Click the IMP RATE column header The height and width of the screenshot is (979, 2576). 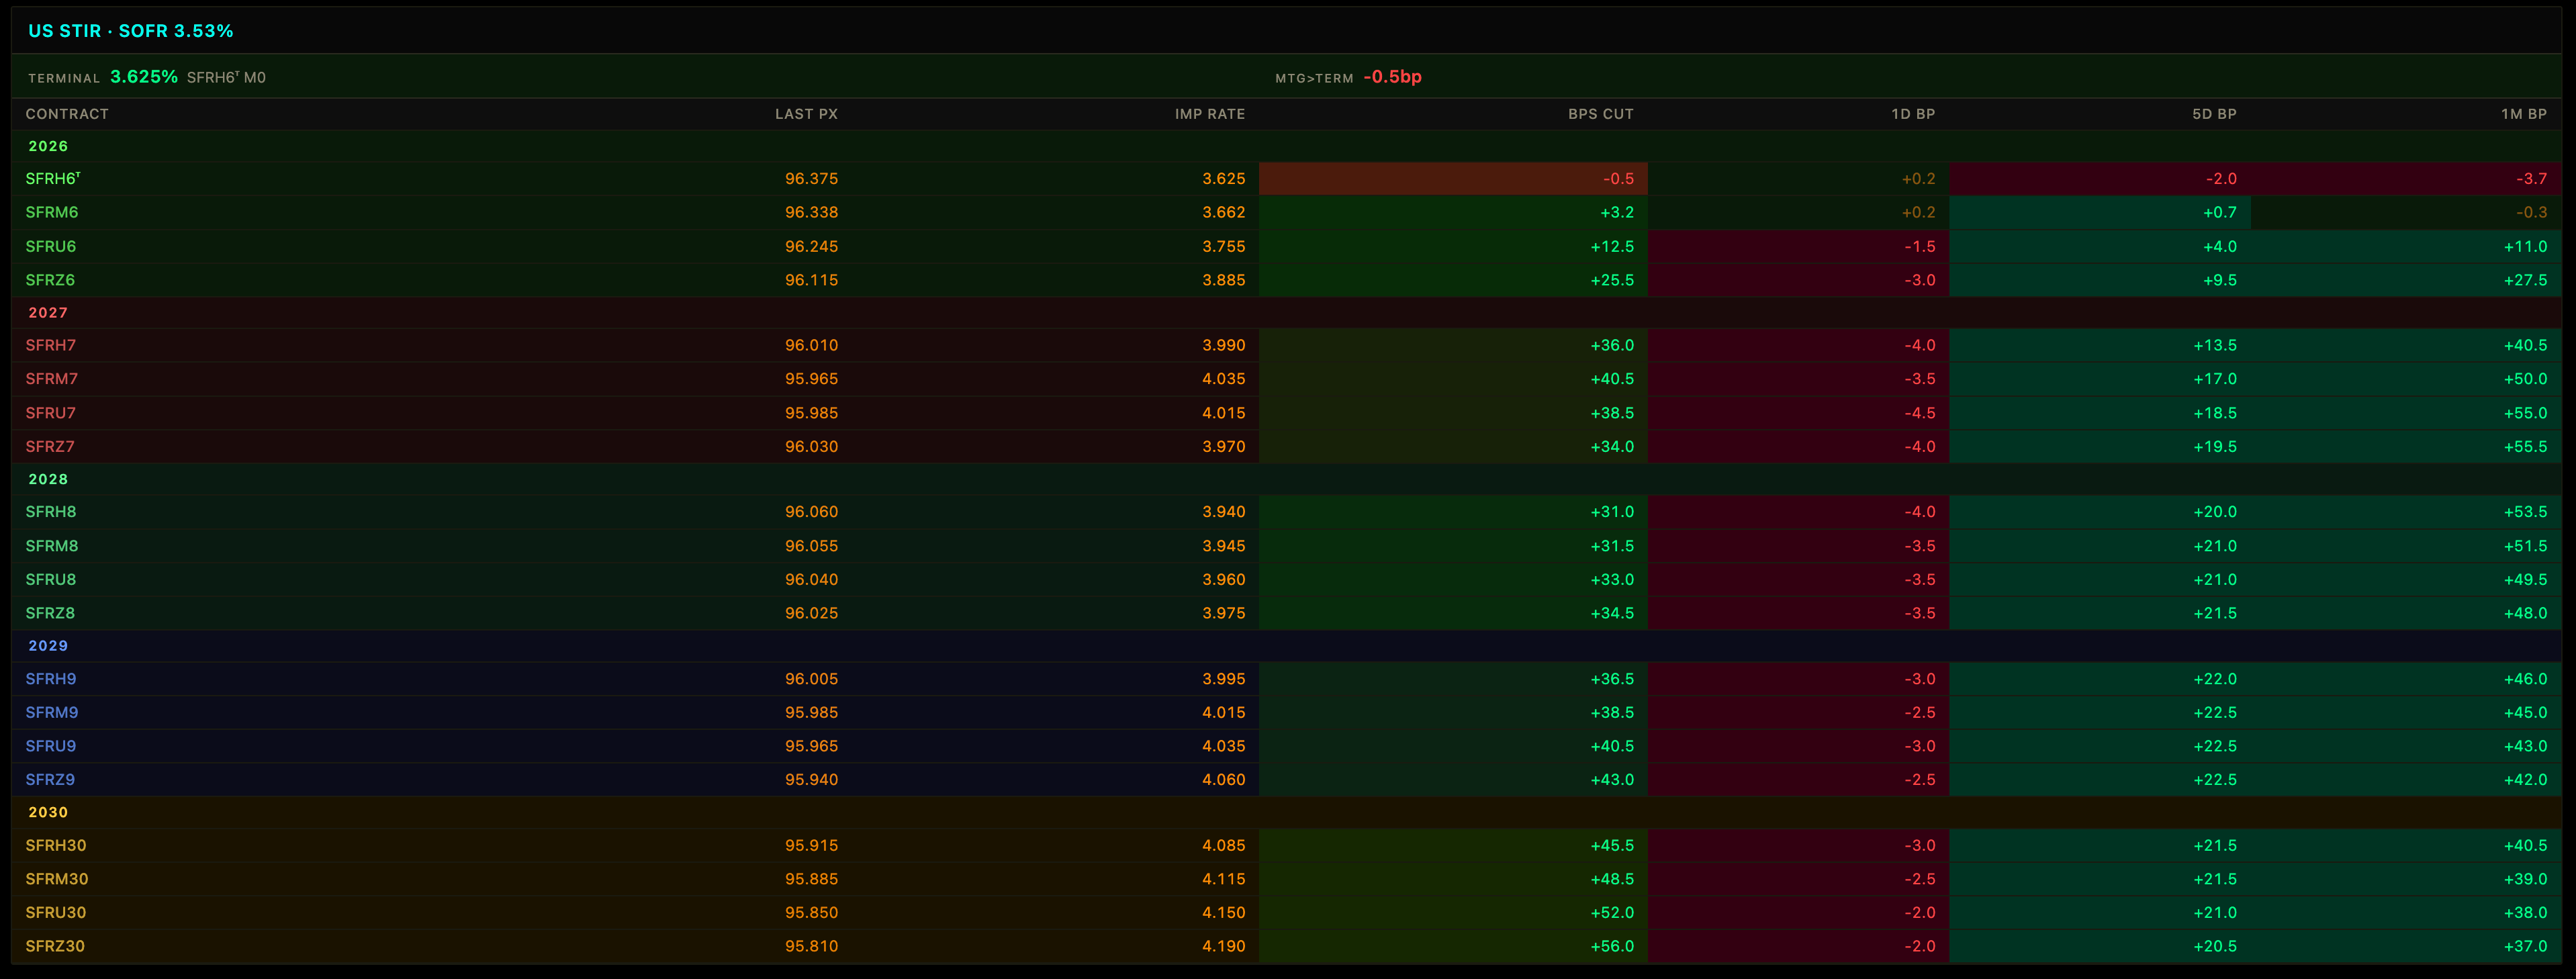(x=1209, y=114)
